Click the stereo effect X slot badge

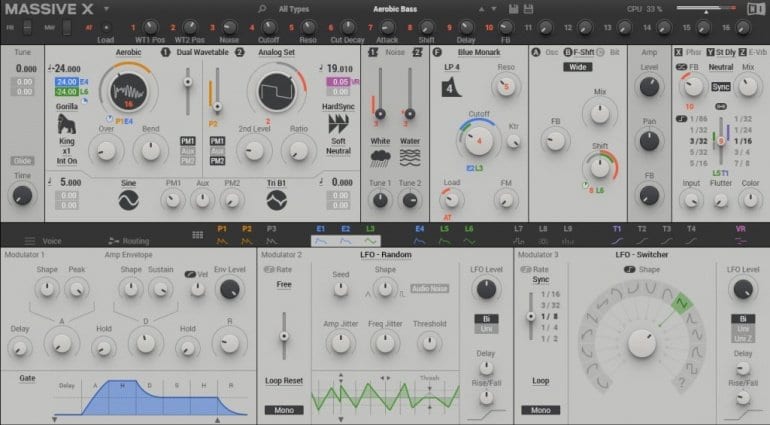678,52
